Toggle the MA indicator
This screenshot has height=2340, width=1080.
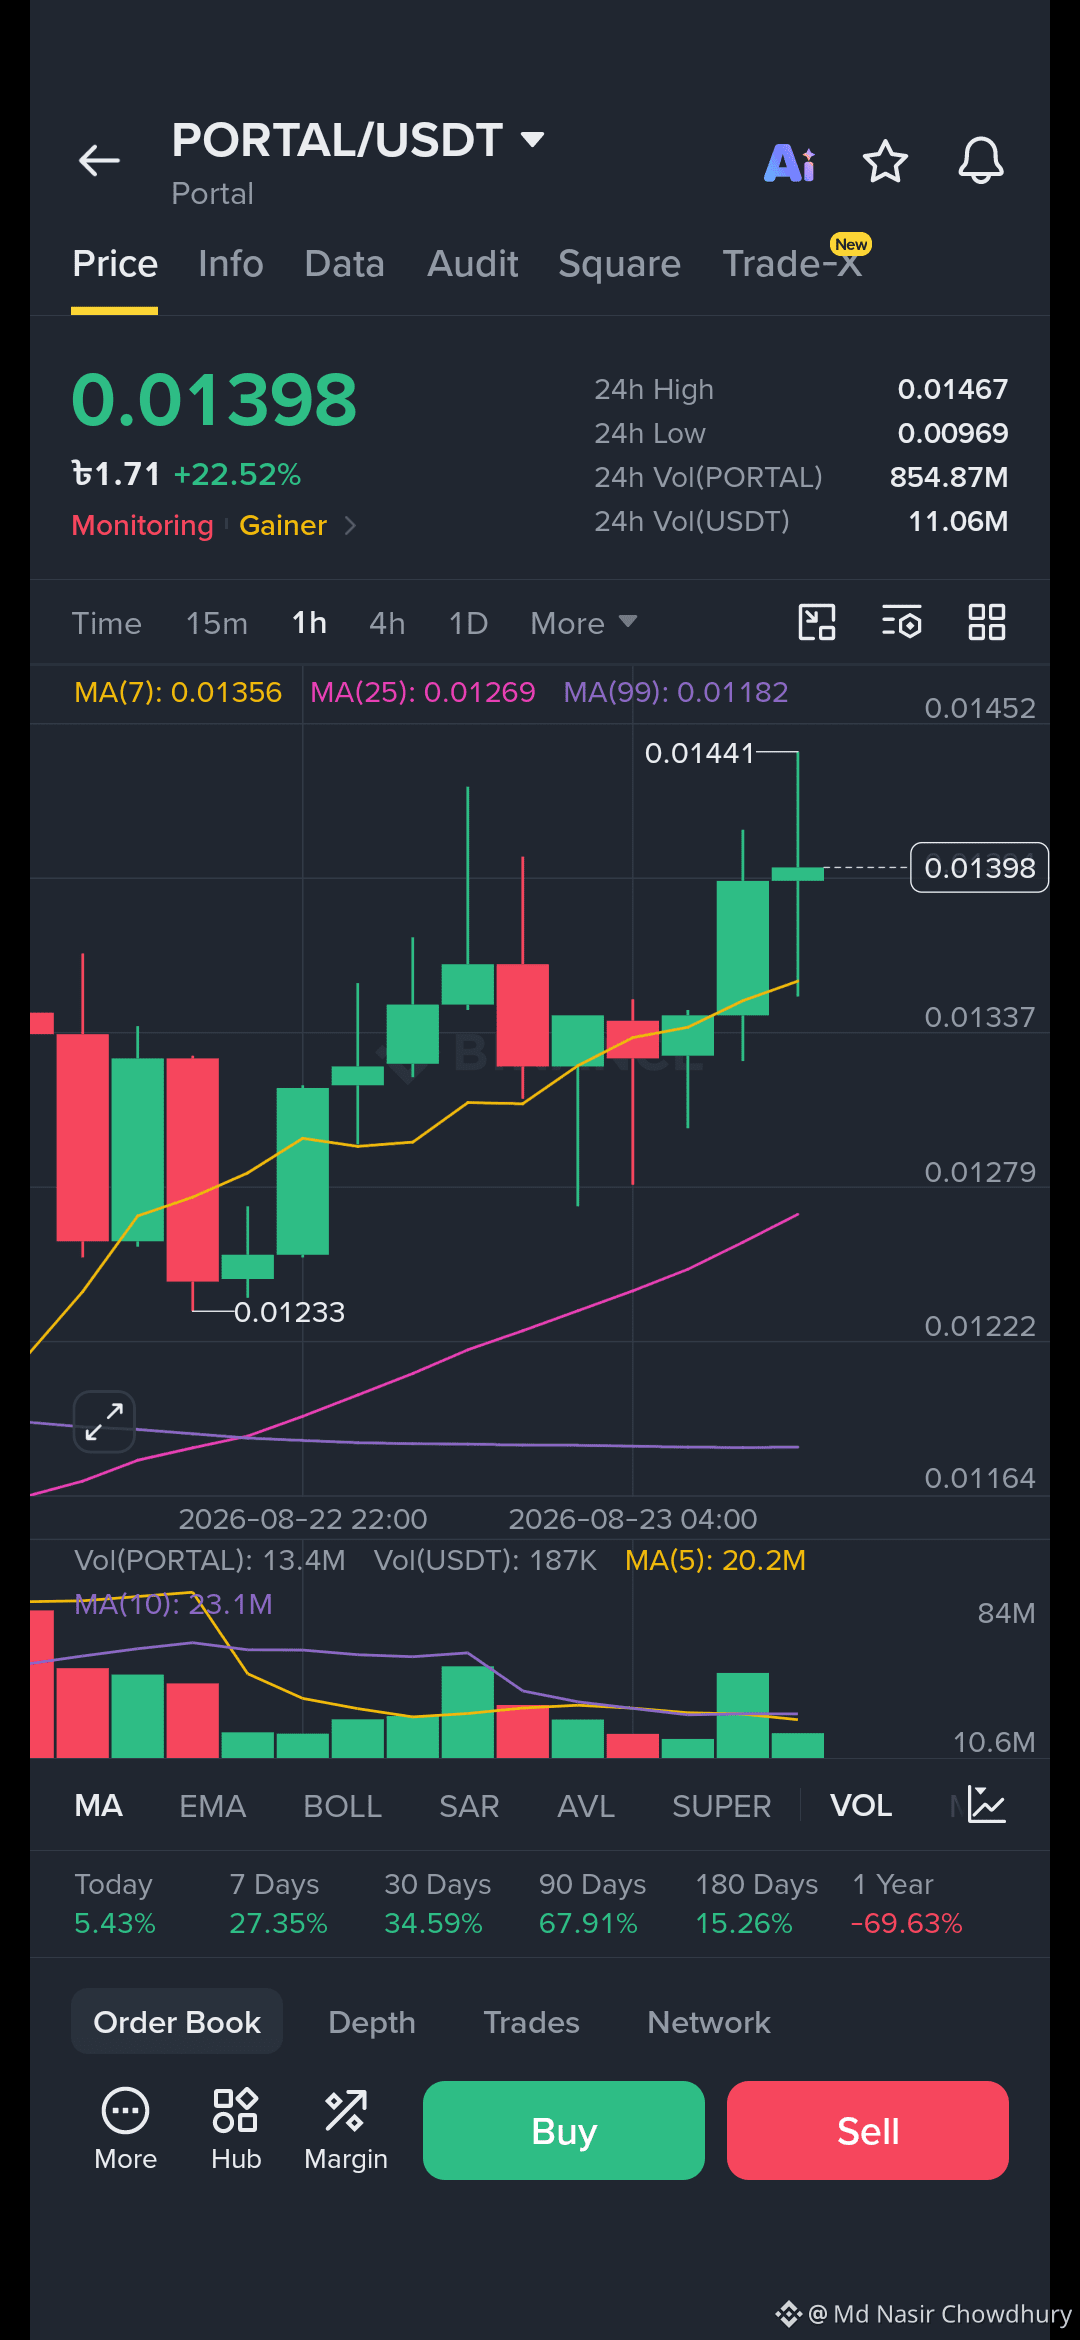(99, 1806)
